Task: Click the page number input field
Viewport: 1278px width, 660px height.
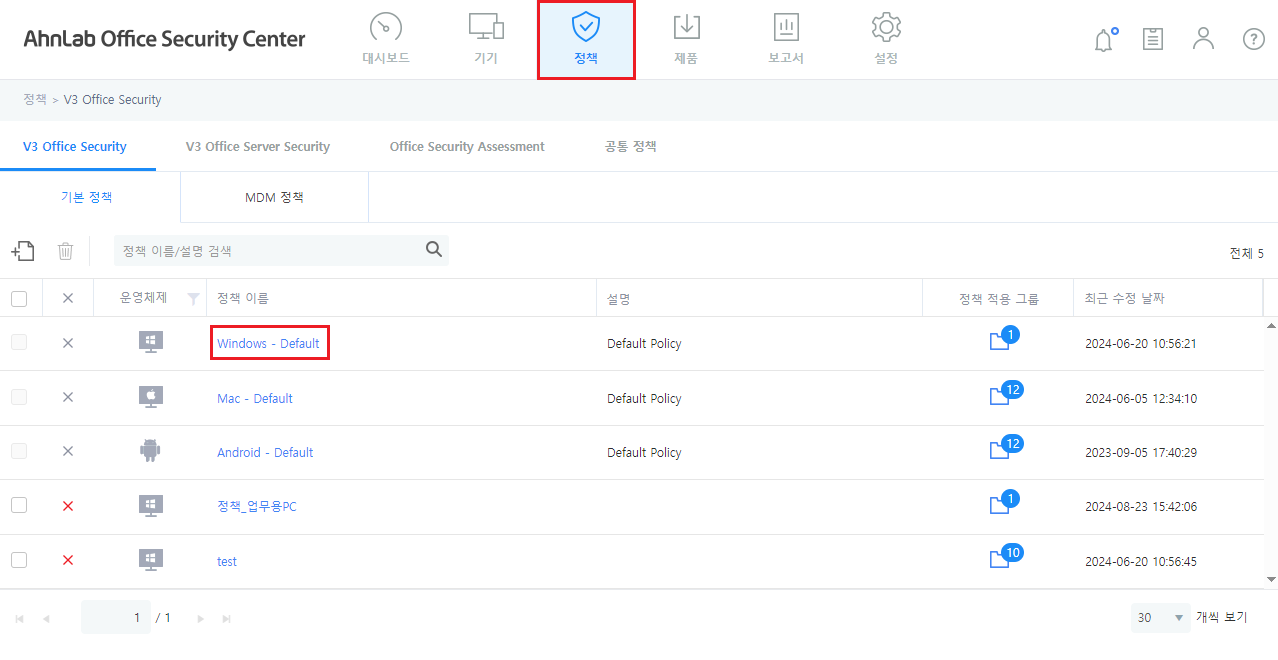Action: click(x=116, y=617)
